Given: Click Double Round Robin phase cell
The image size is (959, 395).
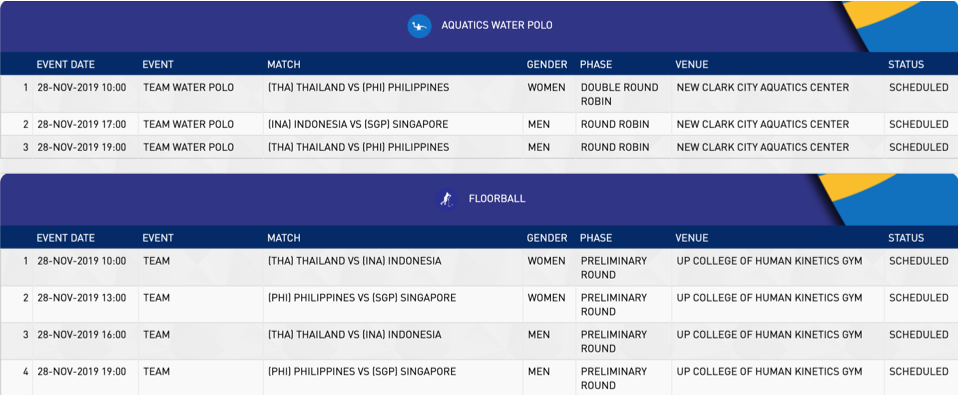Looking at the screenshot, I should 620,94.
